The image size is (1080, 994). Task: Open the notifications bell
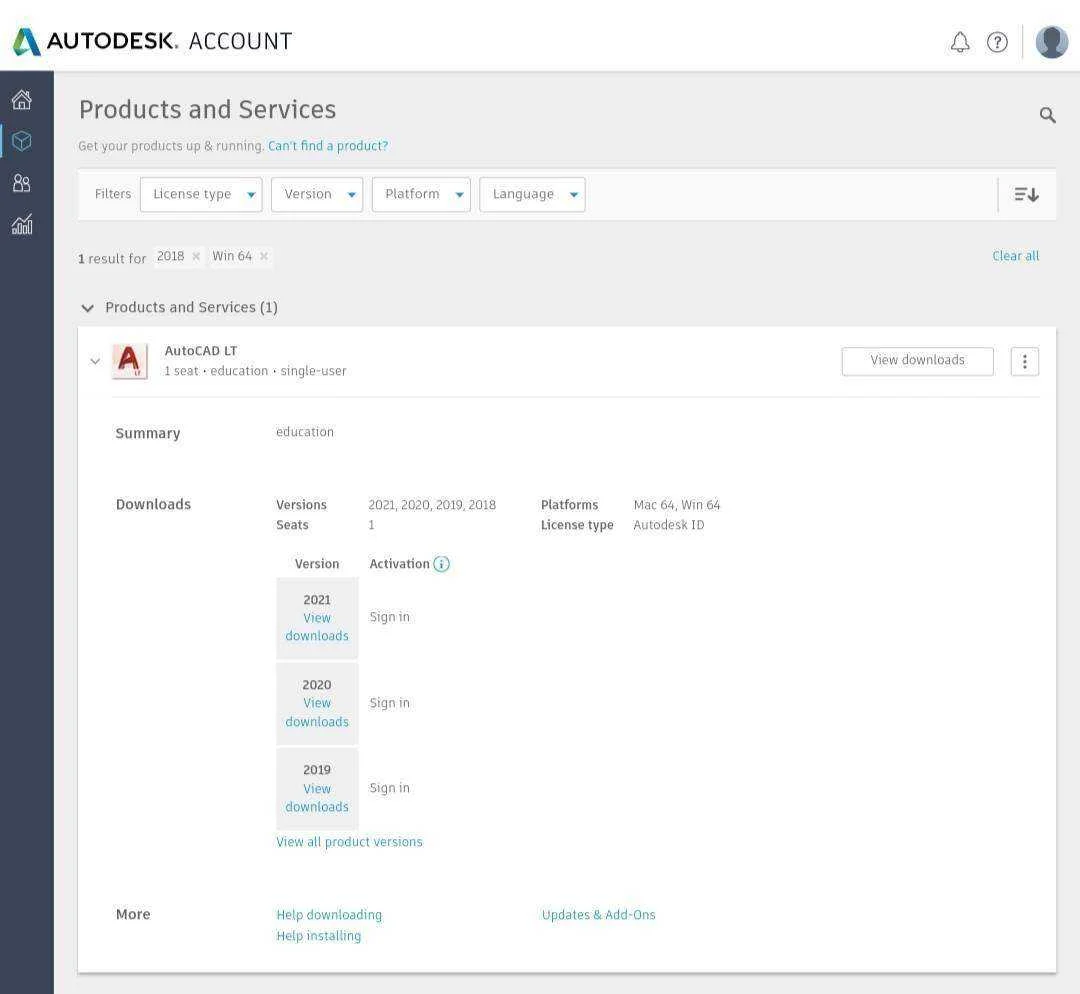point(960,42)
